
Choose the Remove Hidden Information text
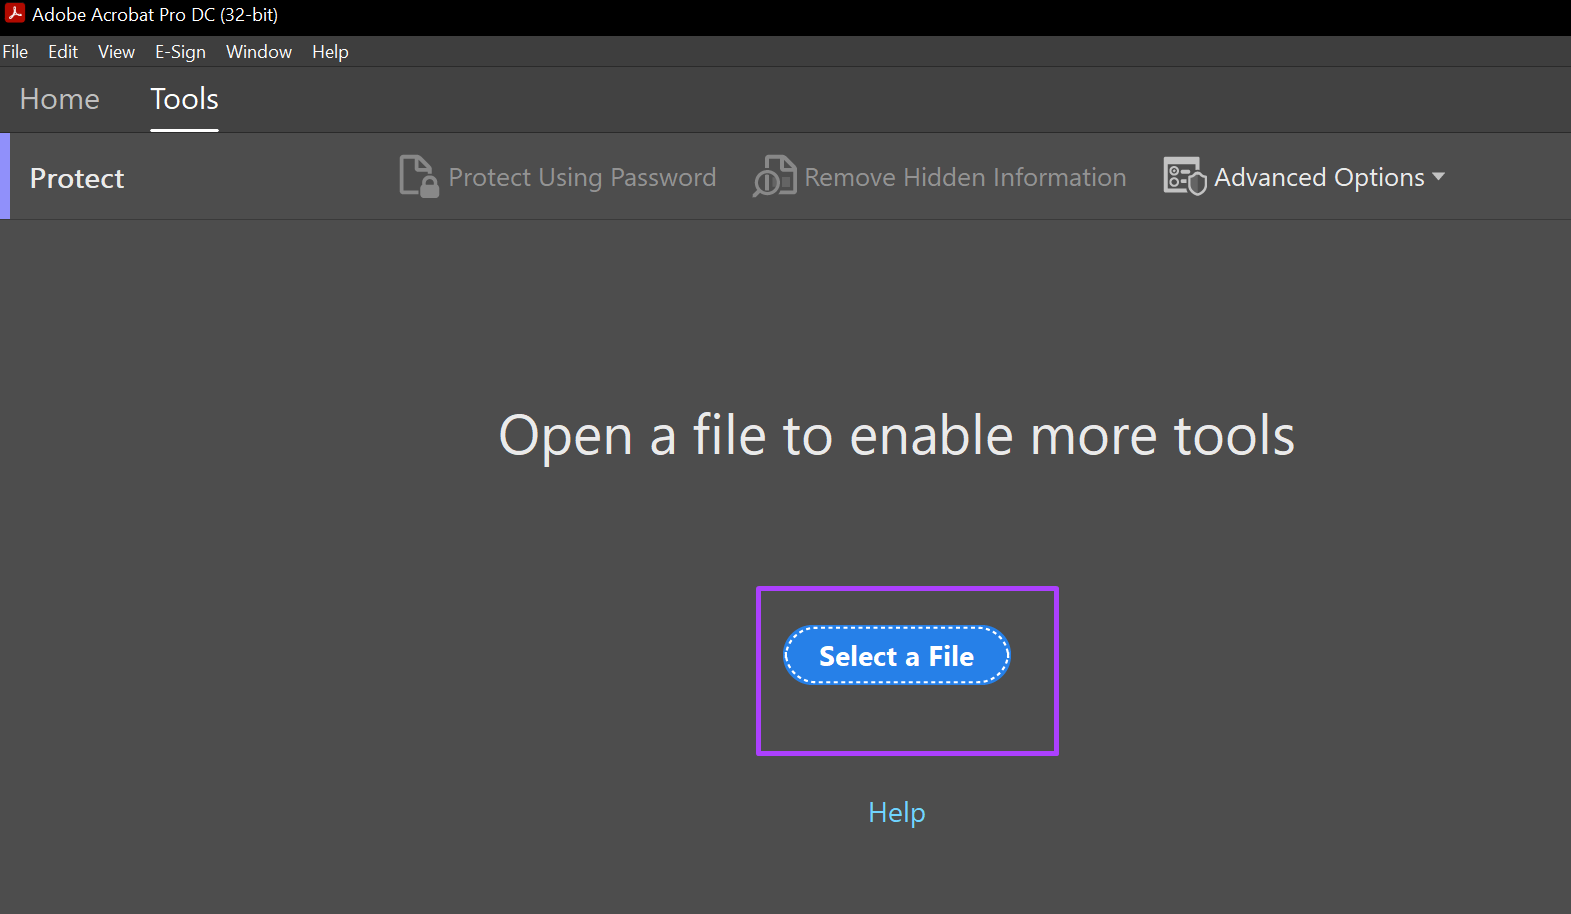point(965,177)
